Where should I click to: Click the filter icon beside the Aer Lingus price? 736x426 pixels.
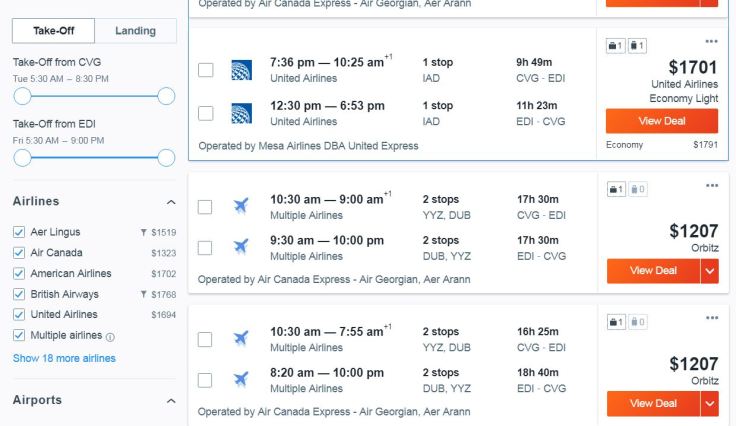144,232
